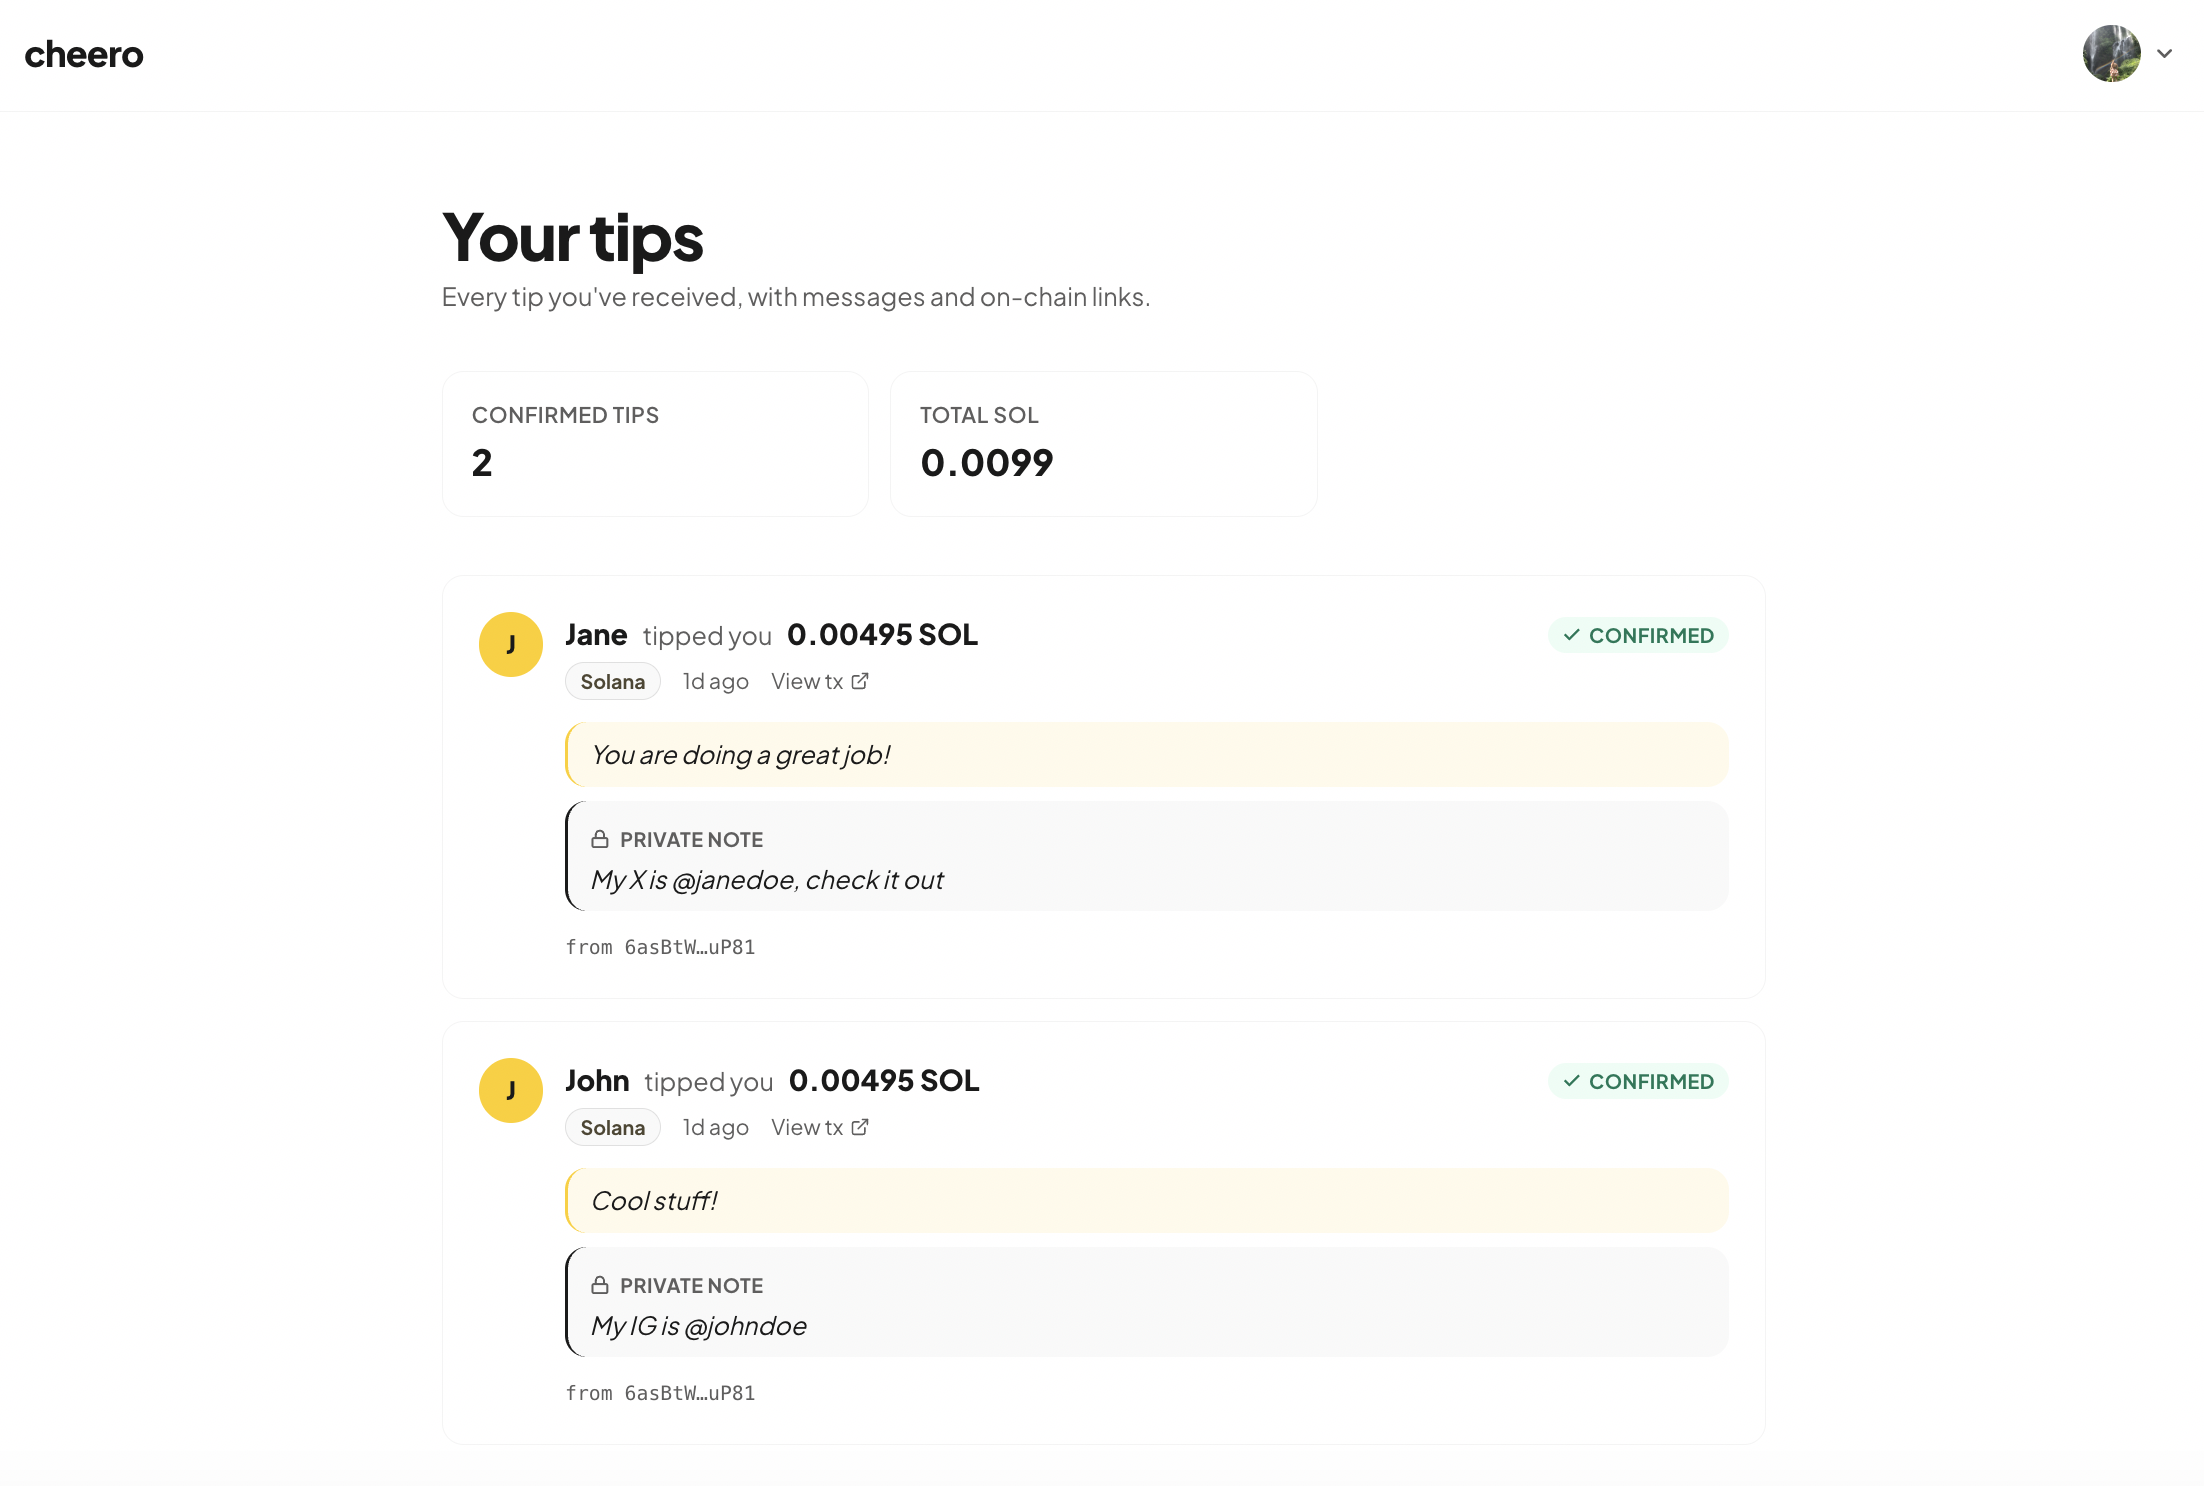2204x1486 pixels.
Task: Click sender address under John's tip
Action: [660, 1393]
